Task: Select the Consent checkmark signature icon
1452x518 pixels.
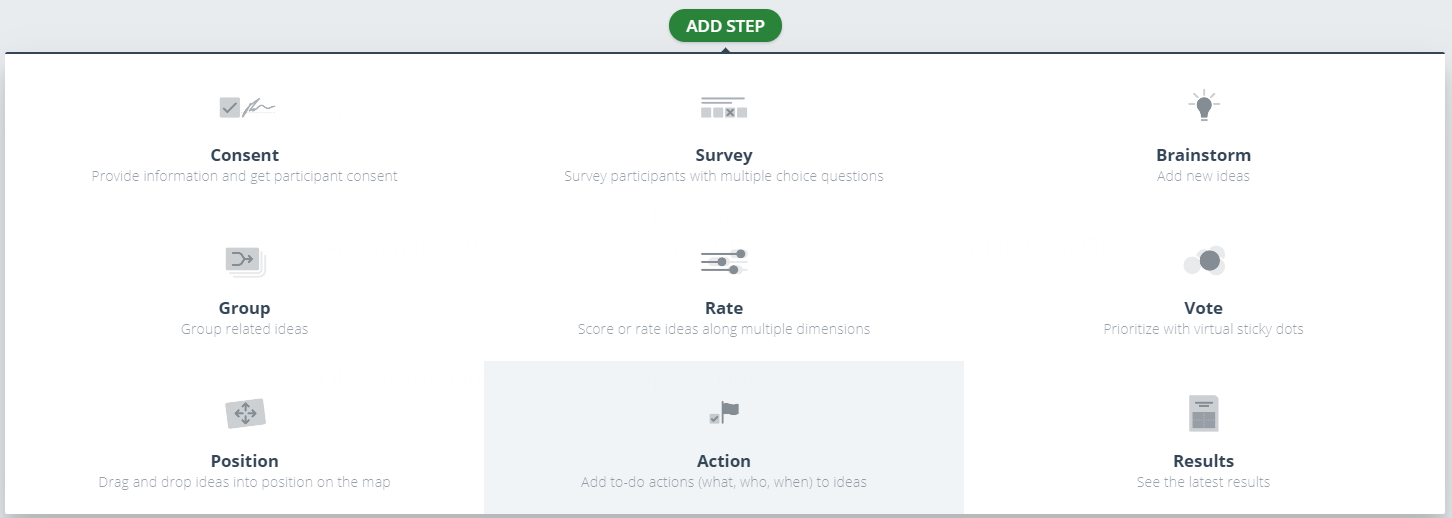Action: coord(246,107)
